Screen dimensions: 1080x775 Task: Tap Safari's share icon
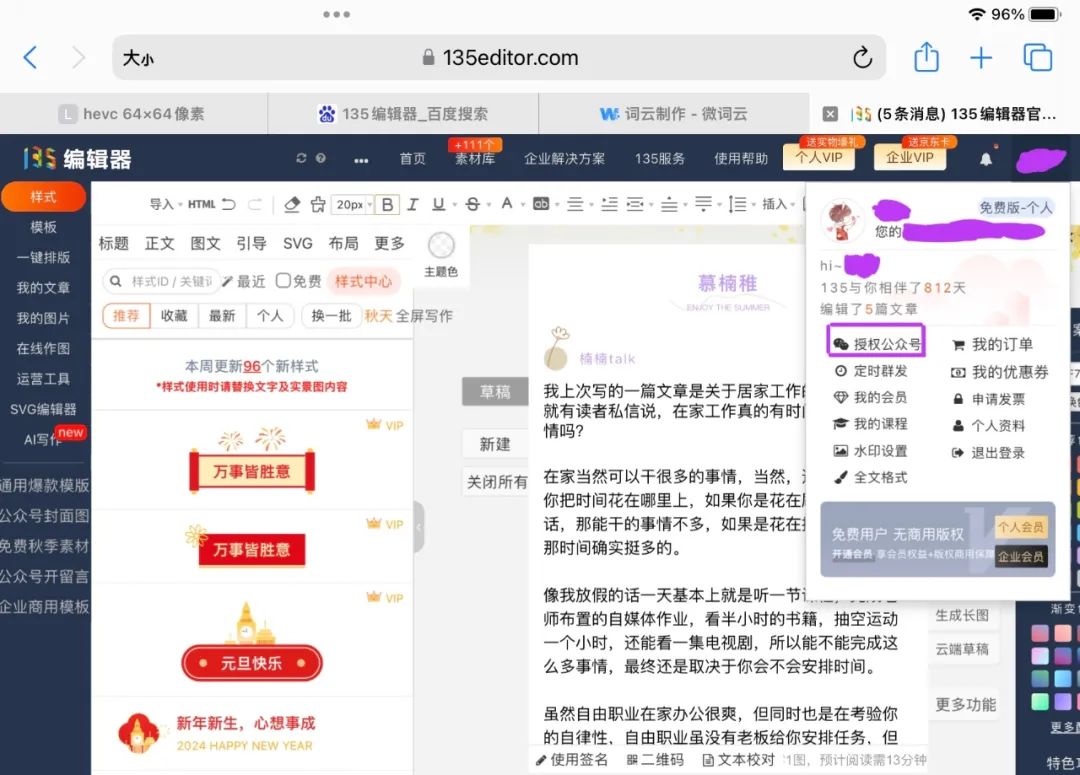click(927, 58)
